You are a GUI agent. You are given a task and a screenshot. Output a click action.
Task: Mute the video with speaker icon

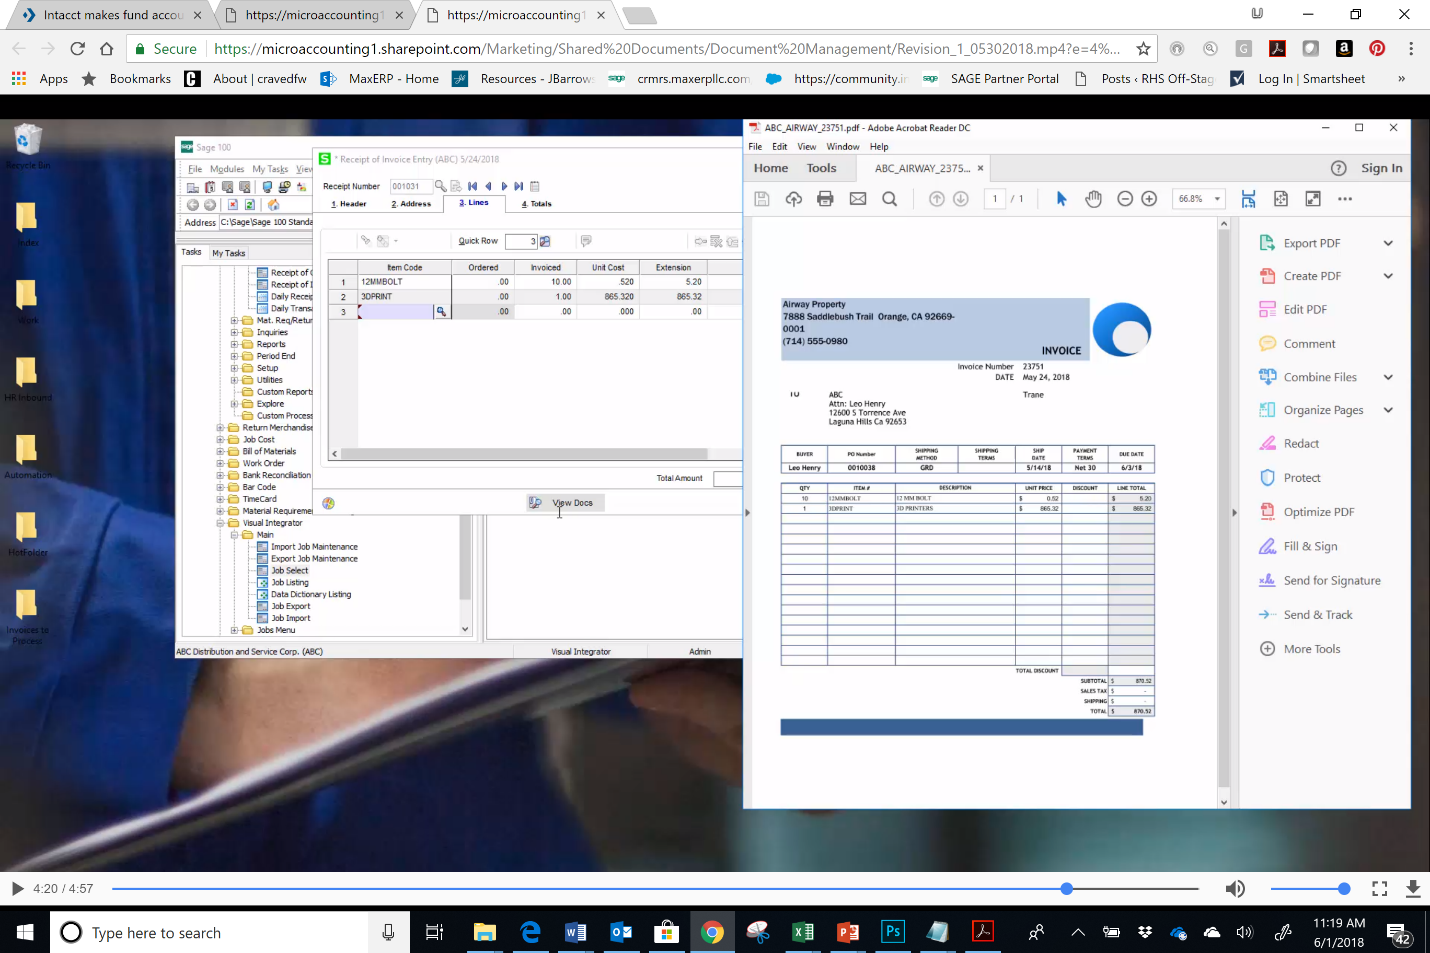point(1235,888)
